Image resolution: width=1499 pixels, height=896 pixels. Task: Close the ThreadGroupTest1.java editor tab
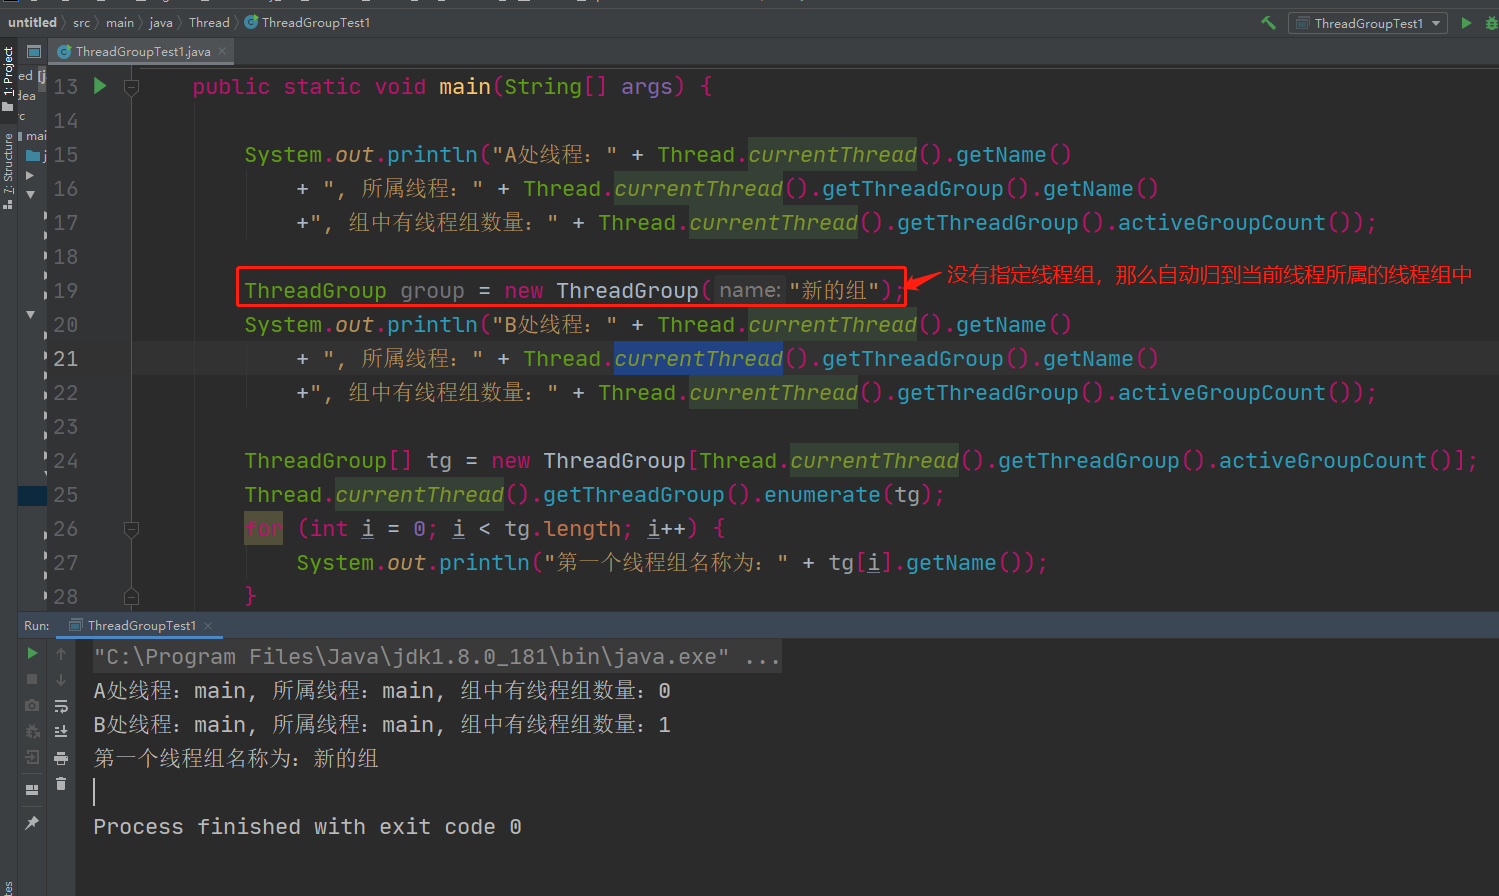coord(222,51)
